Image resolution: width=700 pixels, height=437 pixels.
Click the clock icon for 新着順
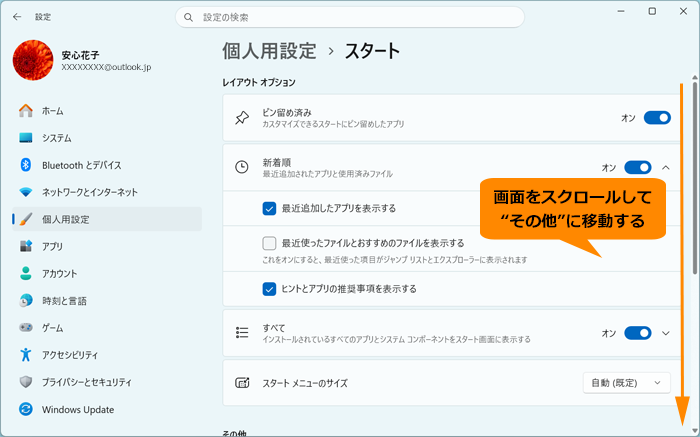(242, 167)
